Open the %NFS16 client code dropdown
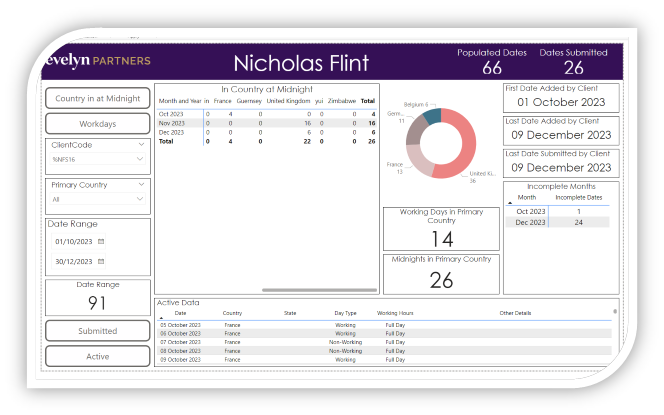Image resolution: width=664 pixels, height=415 pixels. click(139, 159)
